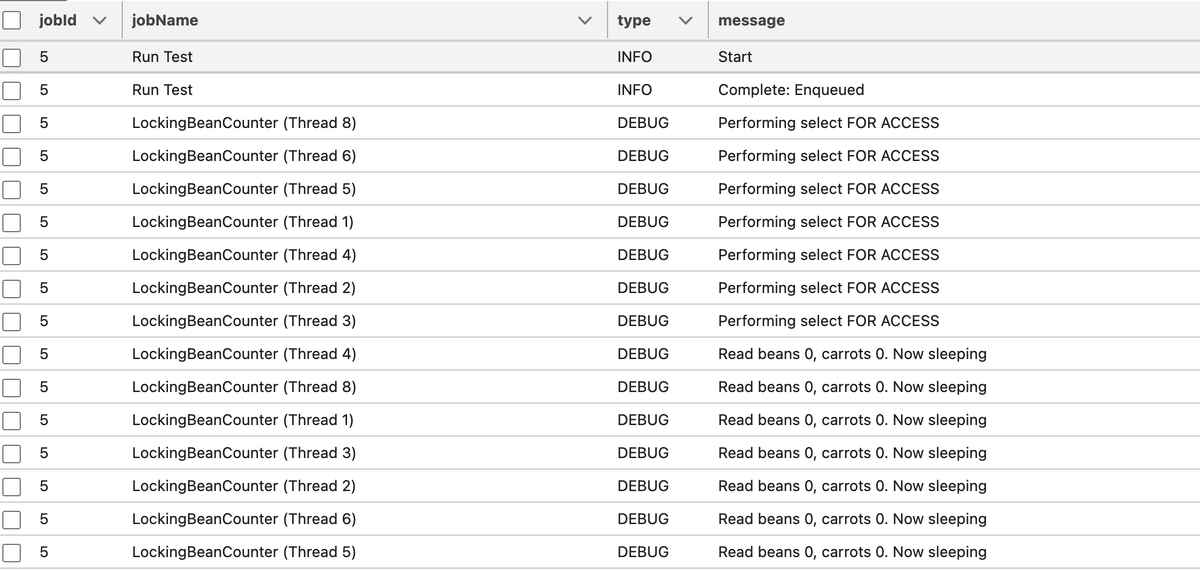Tick the checkbox for Thread 8 Performing select row
1200x571 pixels.
click(x=12, y=123)
